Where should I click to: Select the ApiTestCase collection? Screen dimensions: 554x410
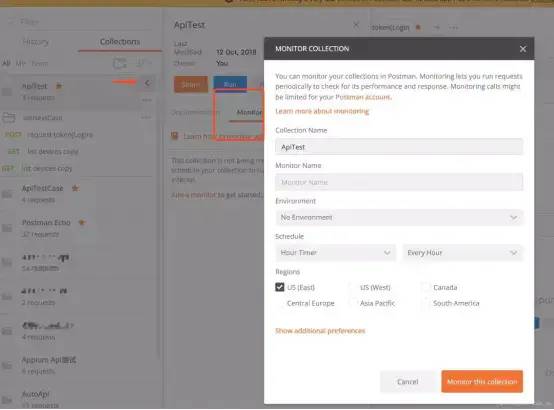[42, 188]
